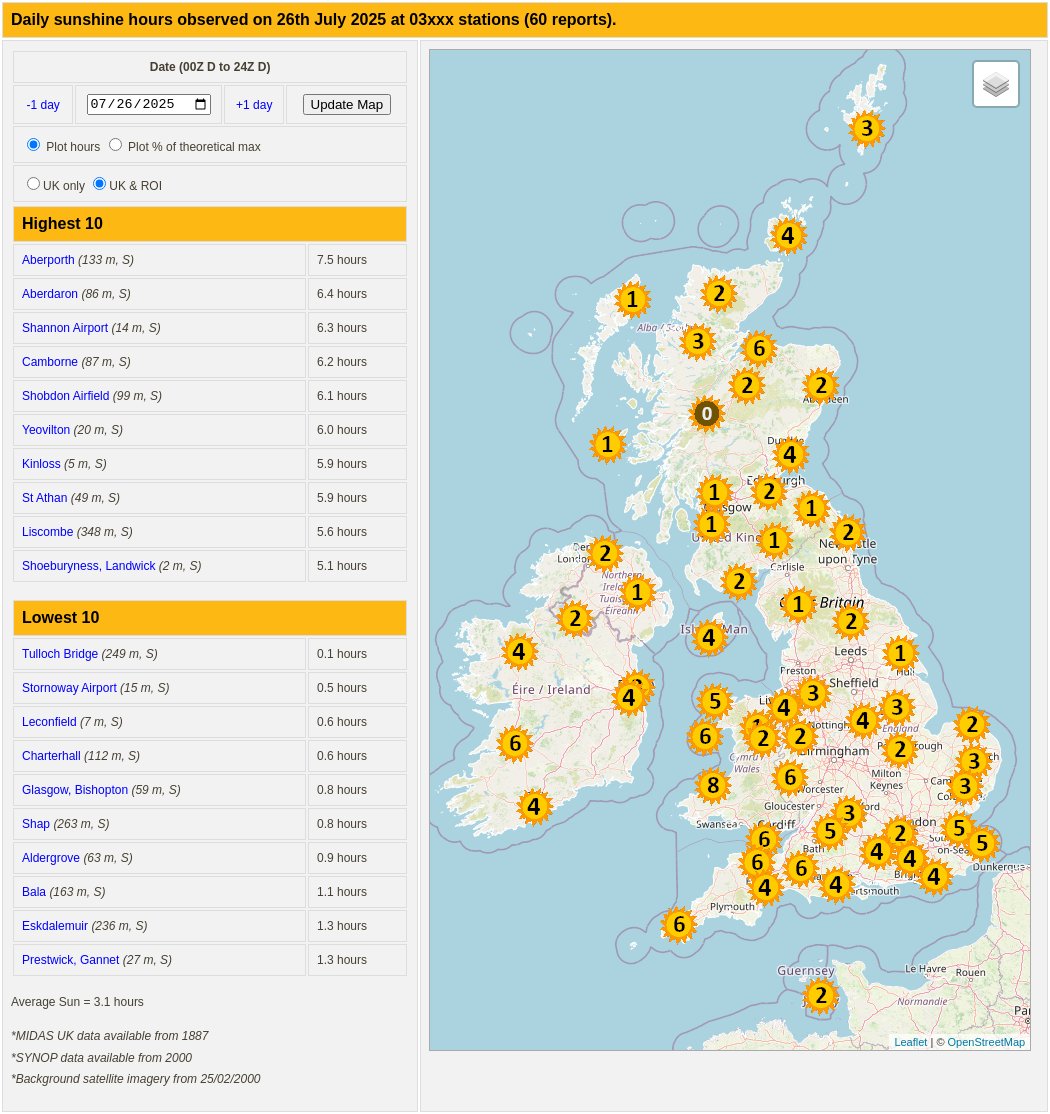Image resolution: width=1050 pixels, height=1114 pixels.
Task: Click the dark 0 marker at Tulloch Bridge
Action: (706, 413)
